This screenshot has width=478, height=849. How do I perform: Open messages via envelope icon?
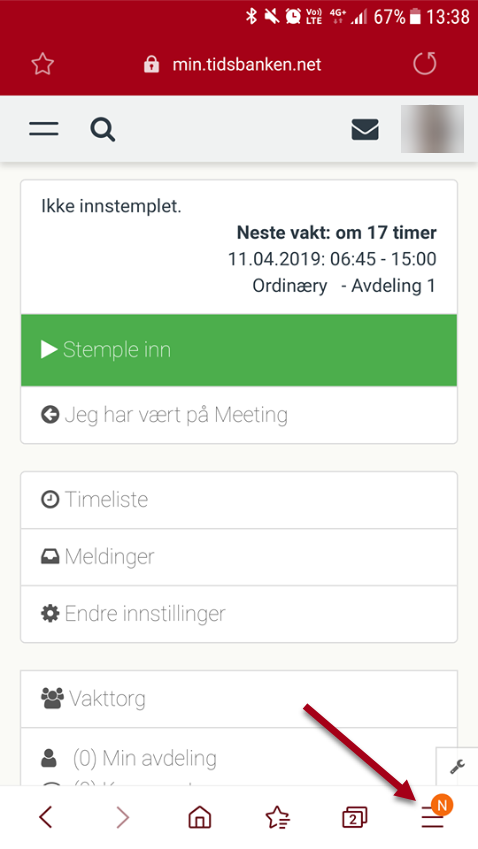coord(365,130)
